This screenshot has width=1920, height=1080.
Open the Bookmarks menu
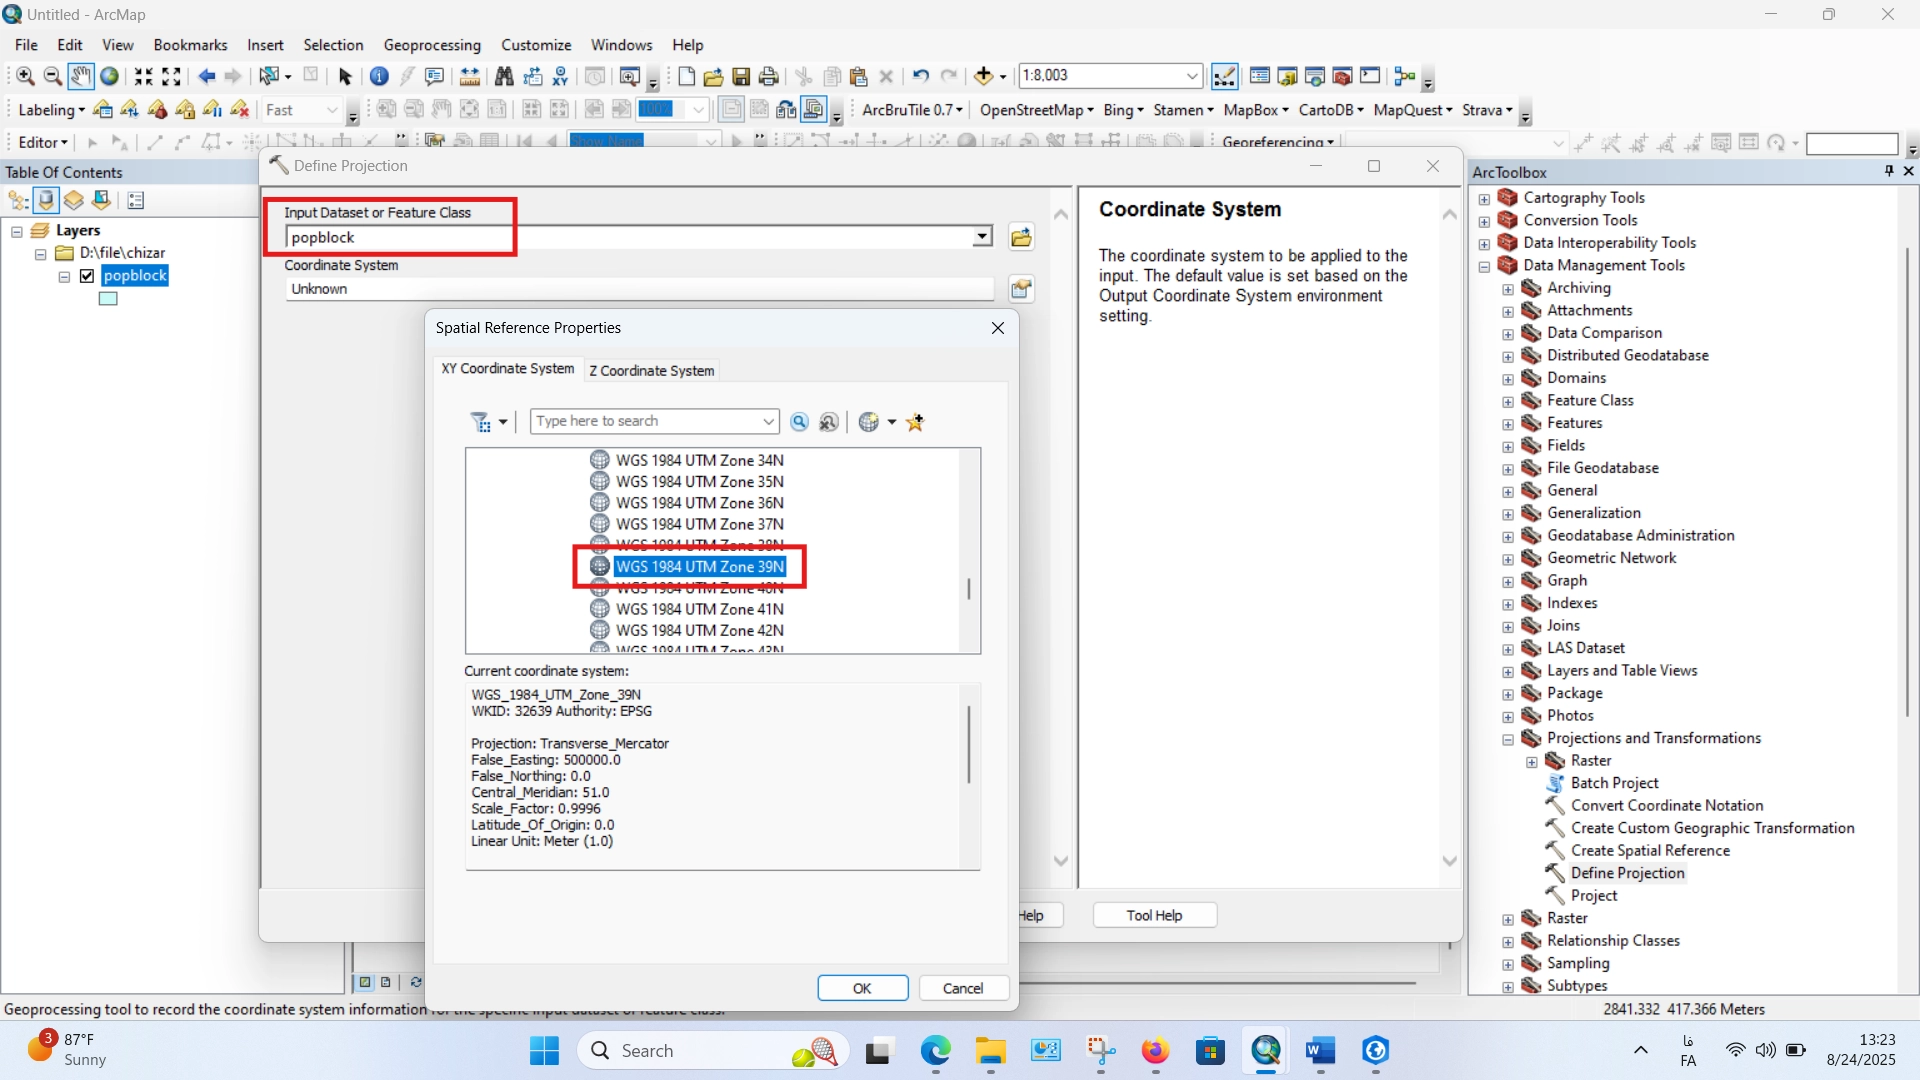pyautogui.click(x=190, y=45)
